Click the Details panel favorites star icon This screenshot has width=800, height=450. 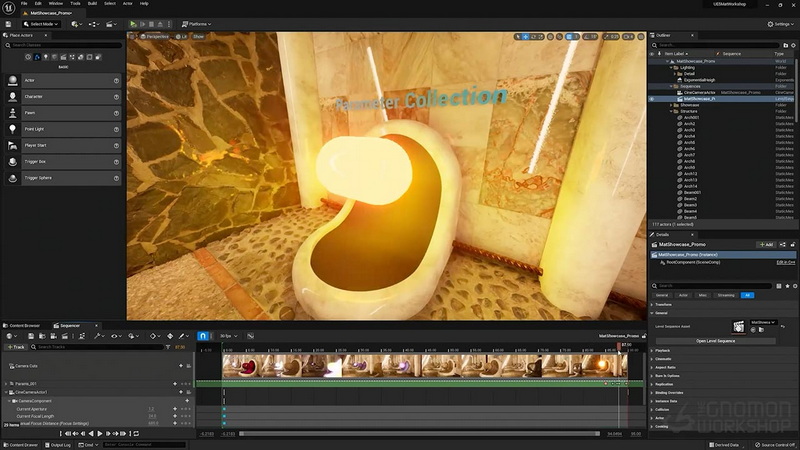pyautogui.click(x=787, y=286)
